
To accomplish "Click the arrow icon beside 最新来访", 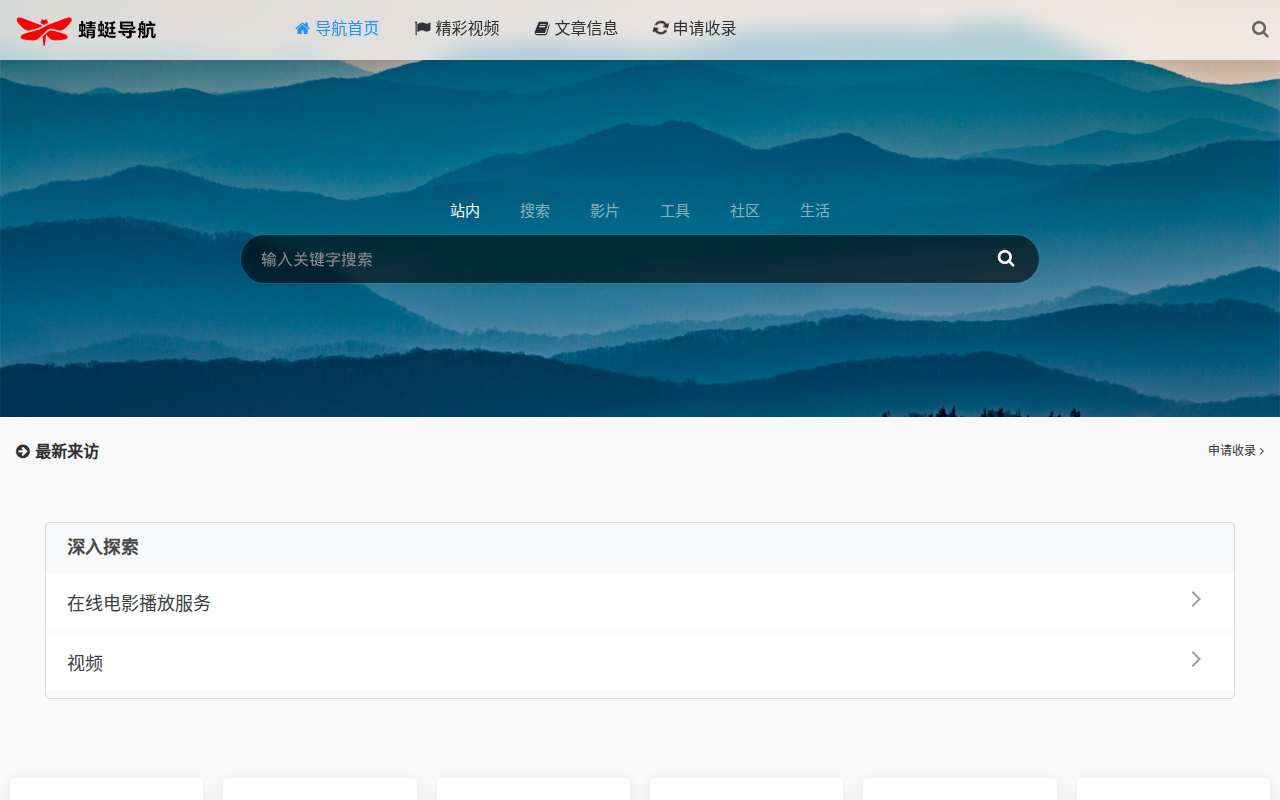I will (x=23, y=452).
